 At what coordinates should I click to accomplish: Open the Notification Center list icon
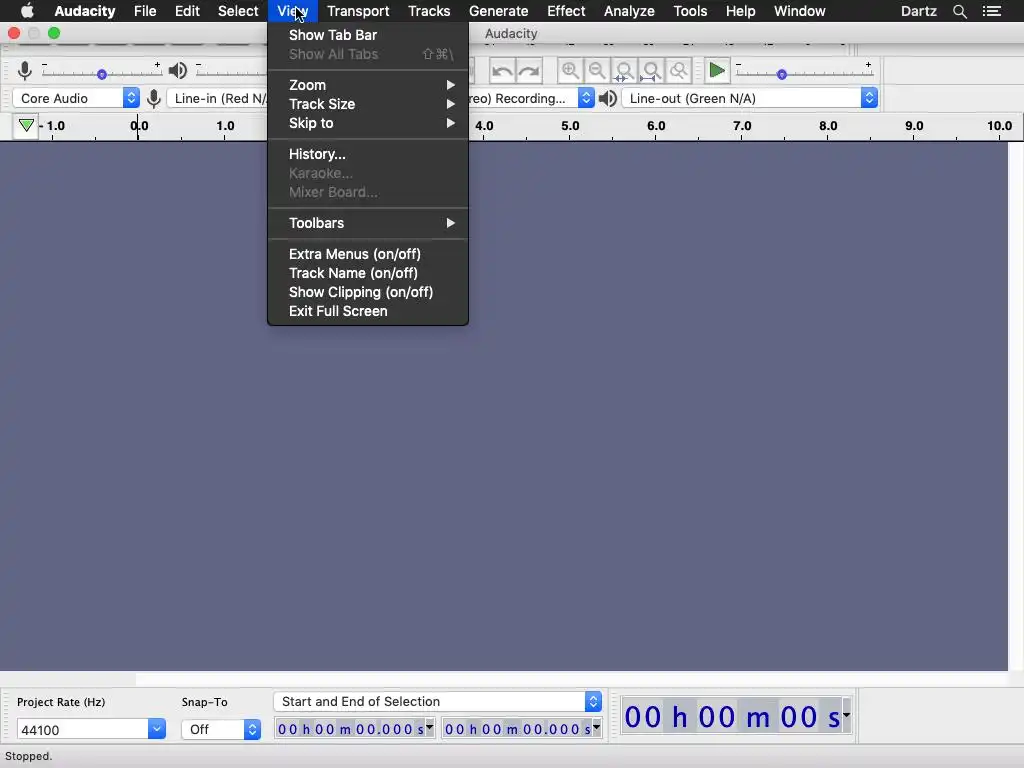[x=991, y=11]
